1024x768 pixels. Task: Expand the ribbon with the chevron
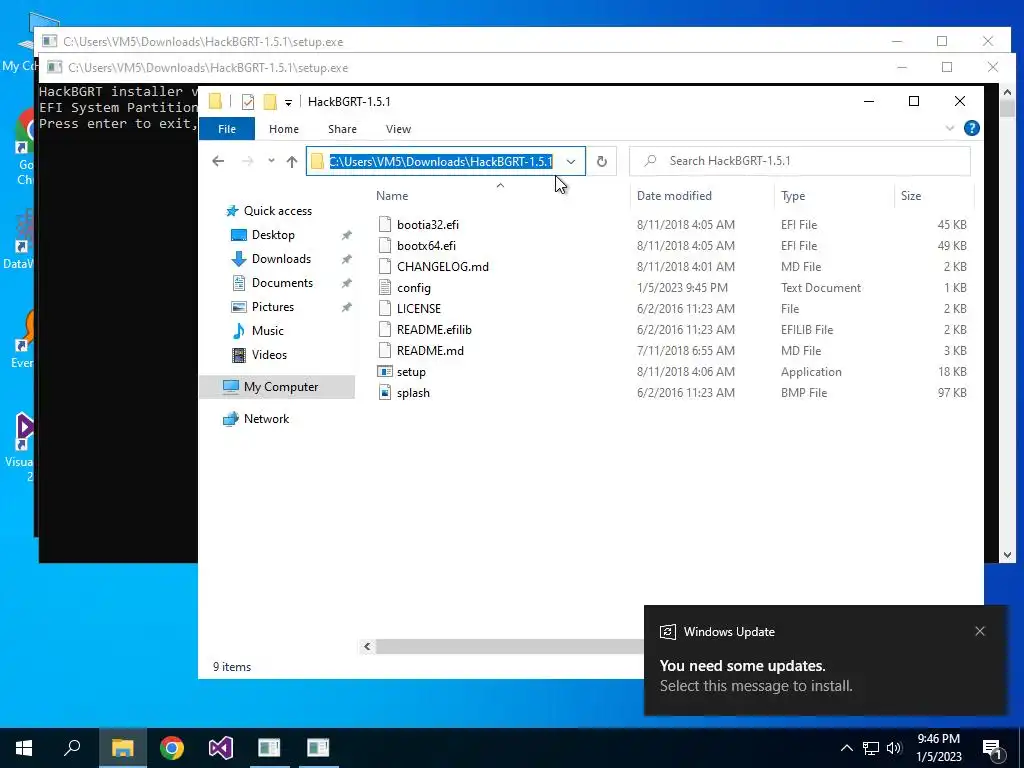point(950,128)
